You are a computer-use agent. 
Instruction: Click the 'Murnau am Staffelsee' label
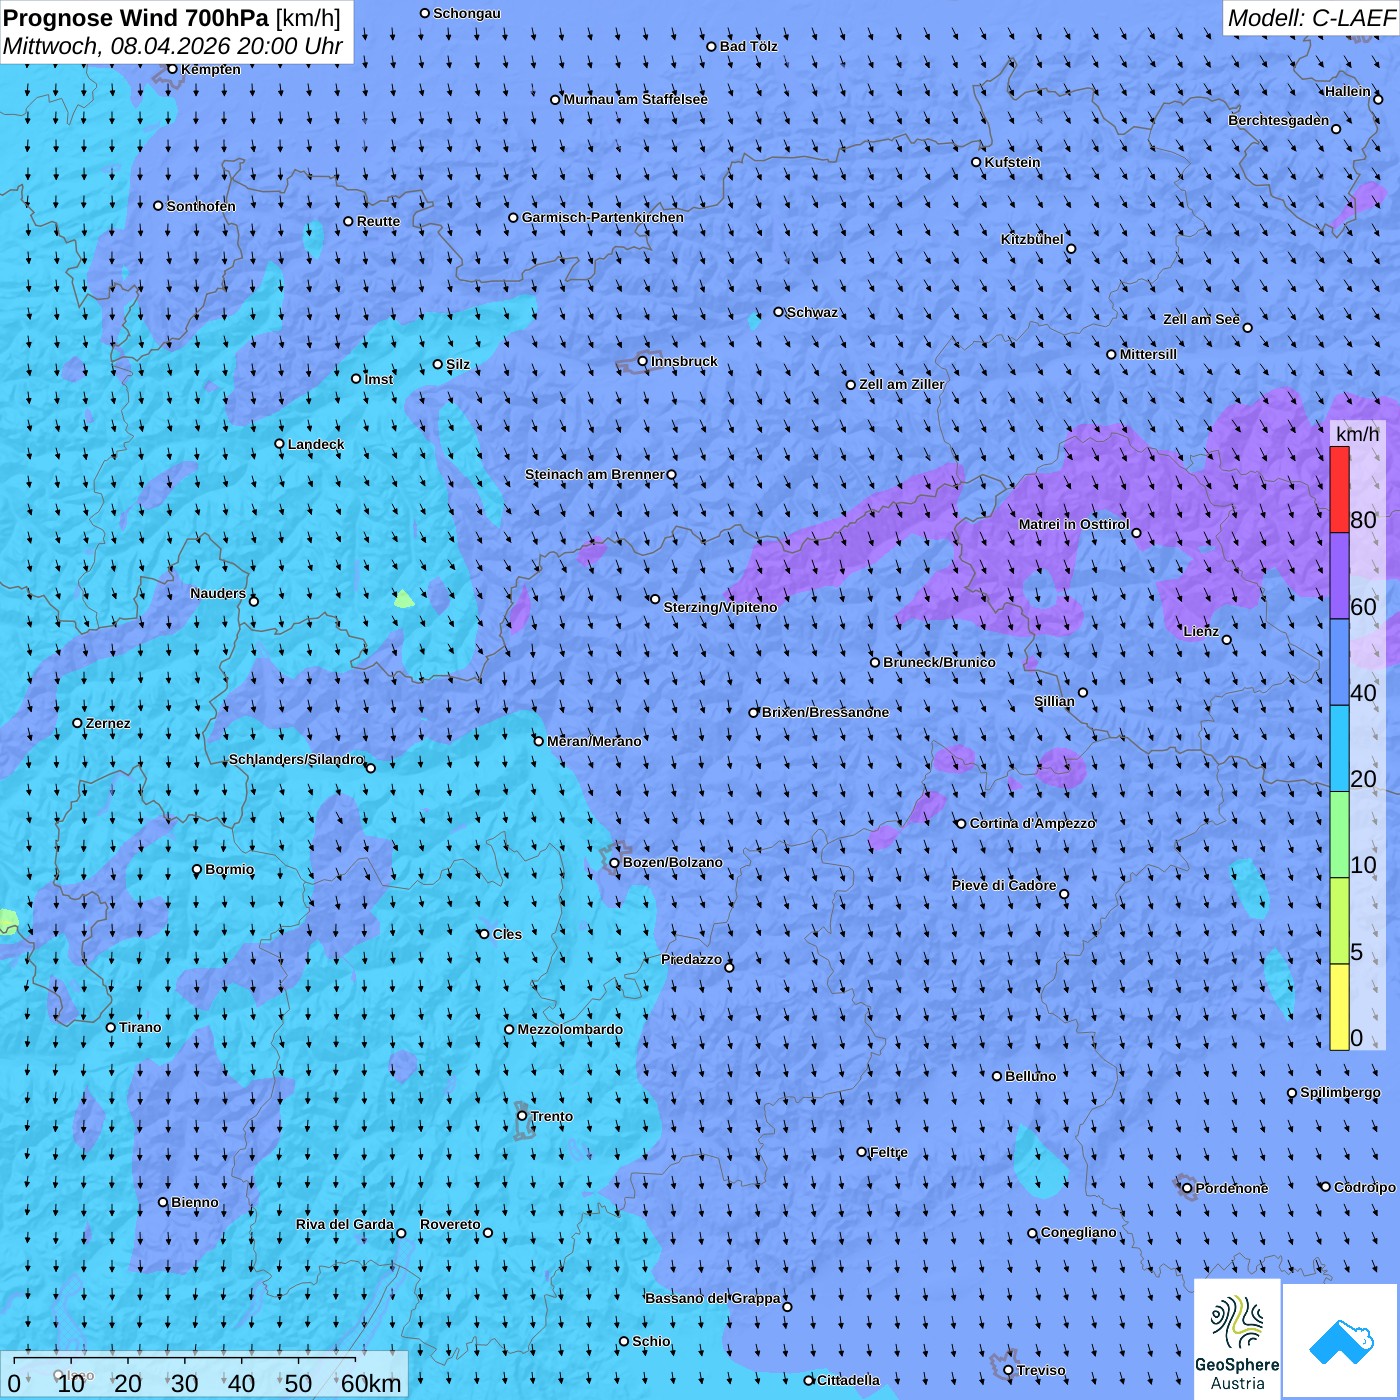click(636, 99)
